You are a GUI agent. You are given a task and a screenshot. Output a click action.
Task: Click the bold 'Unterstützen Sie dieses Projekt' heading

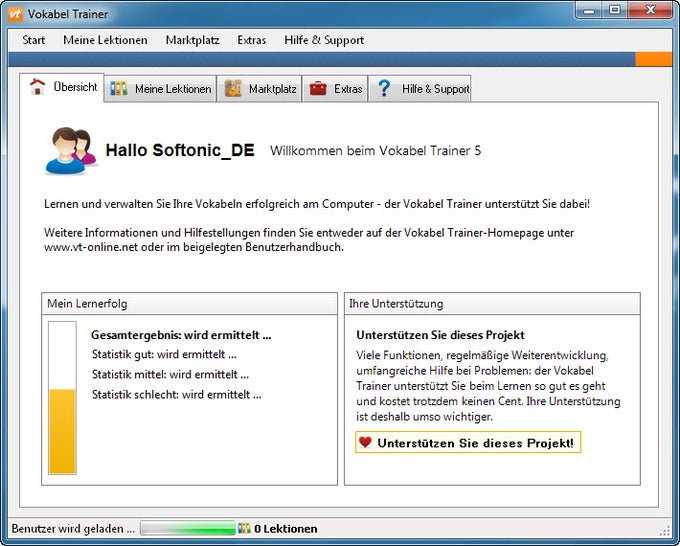[440, 335]
